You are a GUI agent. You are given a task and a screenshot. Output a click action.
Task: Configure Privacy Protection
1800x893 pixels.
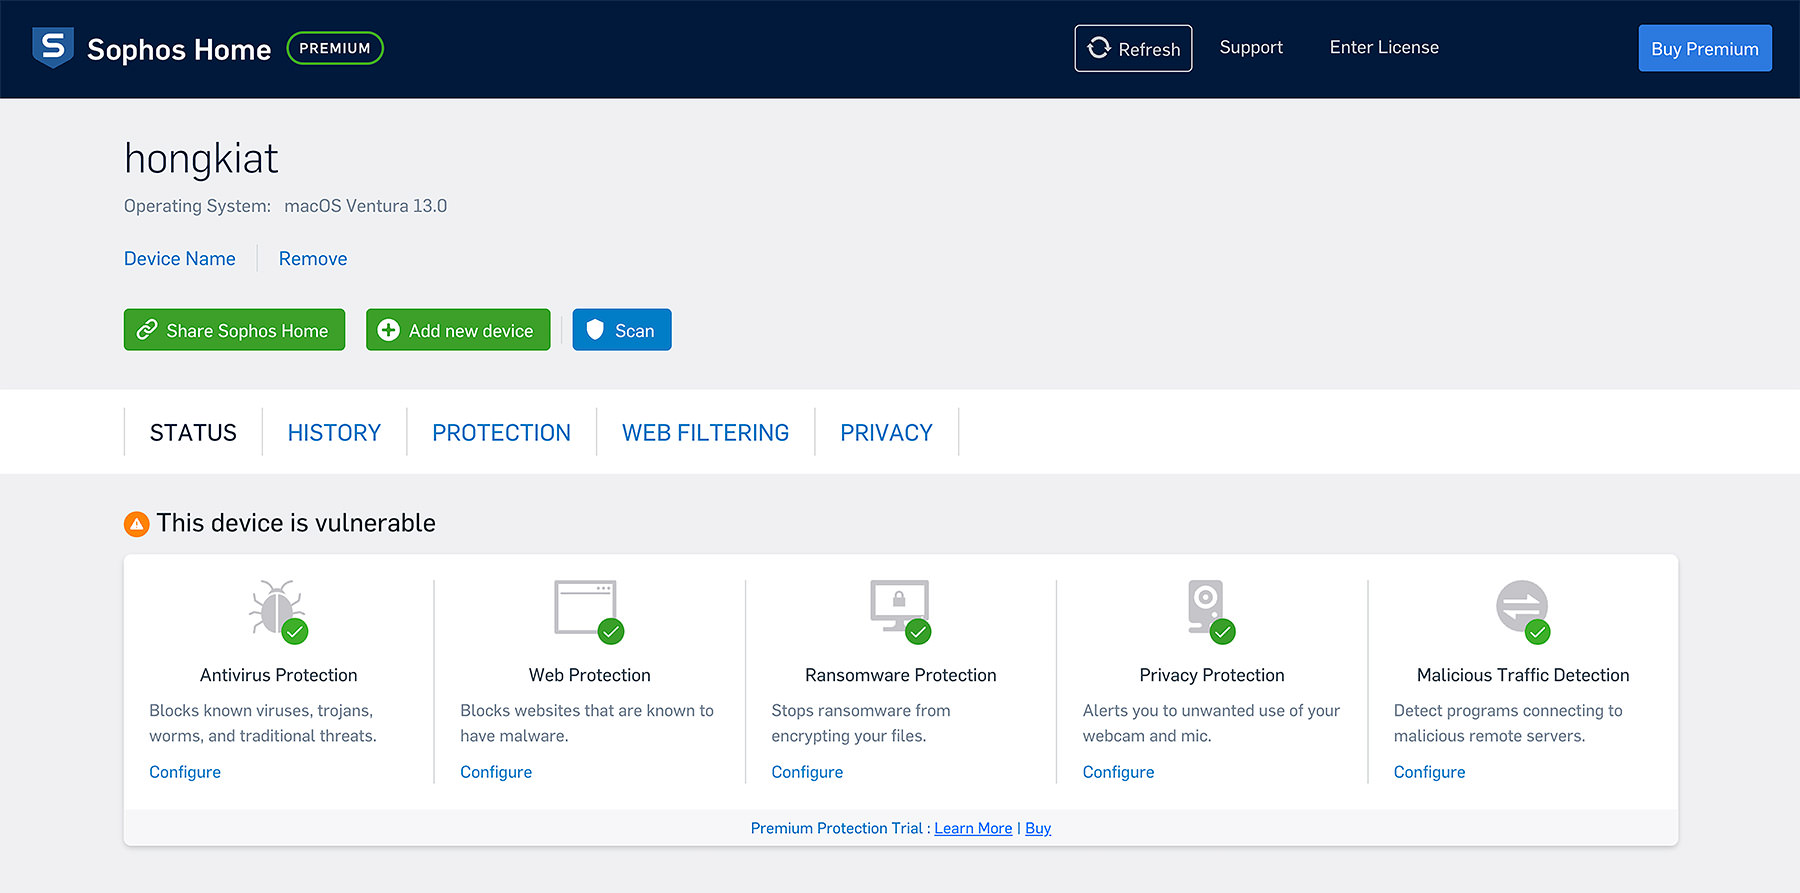(x=1118, y=772)
